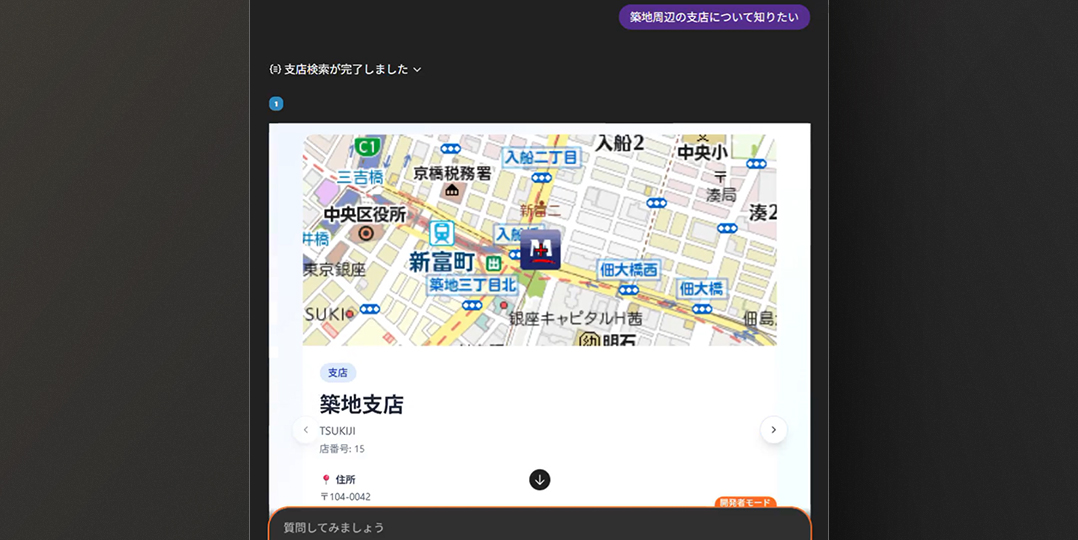Focus the 質問してみましょう input field
The image size is (1078, 540).
coord(540,527)
